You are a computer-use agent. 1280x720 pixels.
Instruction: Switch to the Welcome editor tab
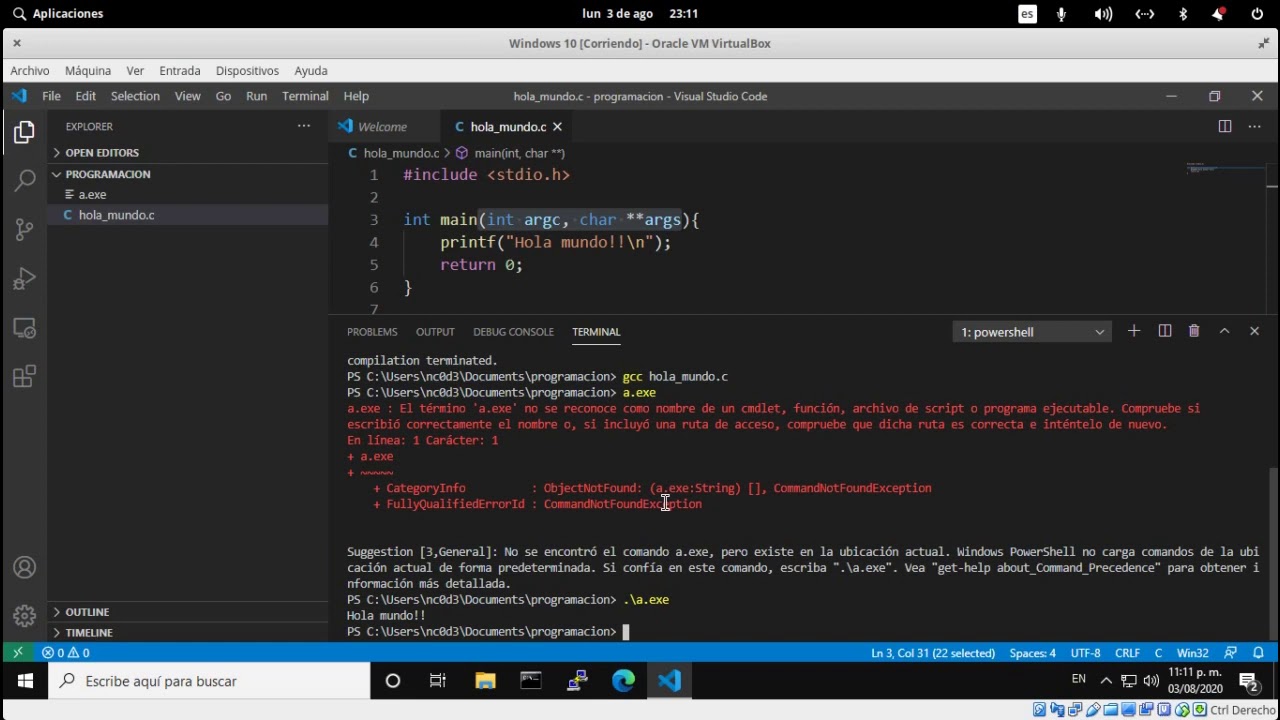tap(382, 127)
